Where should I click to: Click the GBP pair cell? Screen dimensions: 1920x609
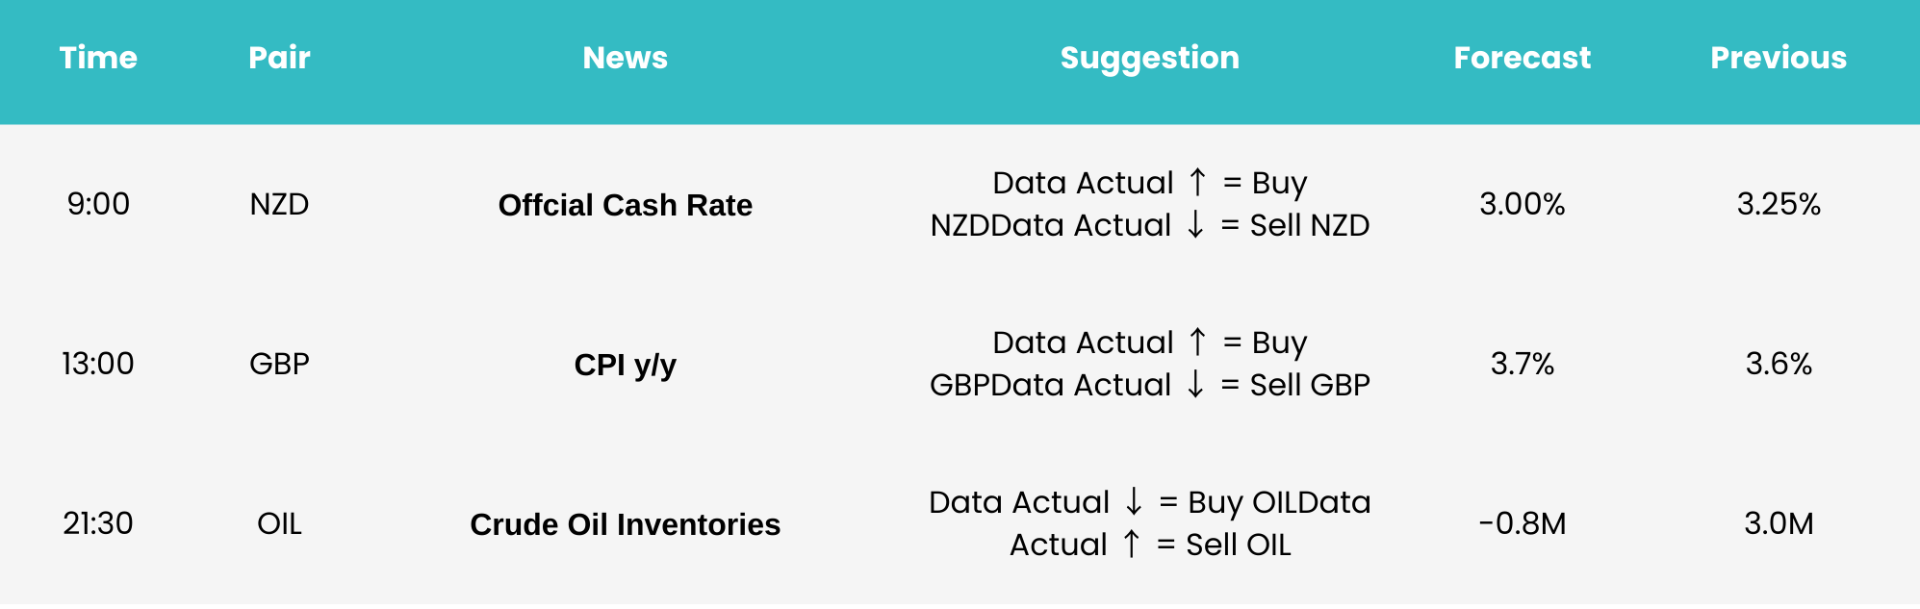click(x=279, y=364)
